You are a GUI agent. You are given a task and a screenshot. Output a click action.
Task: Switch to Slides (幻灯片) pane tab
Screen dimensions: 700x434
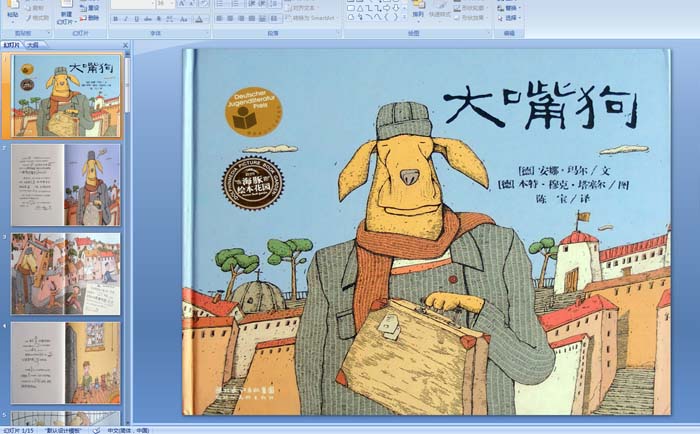[12, 45]
